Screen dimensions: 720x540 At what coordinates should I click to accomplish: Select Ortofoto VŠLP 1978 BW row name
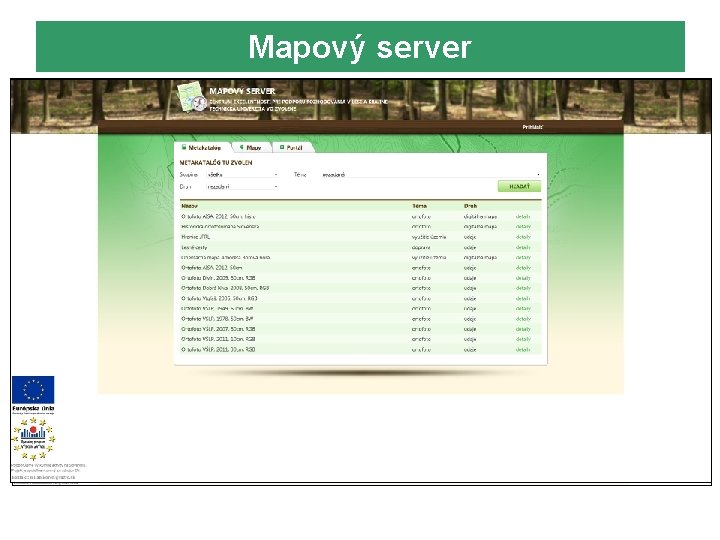[x=218, y=319]
